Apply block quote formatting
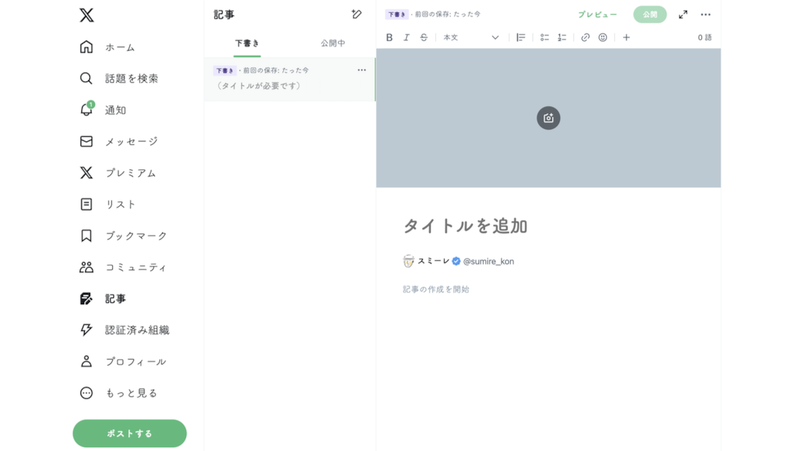This screenshot has height=451, width=800. [x=520, y=37]
